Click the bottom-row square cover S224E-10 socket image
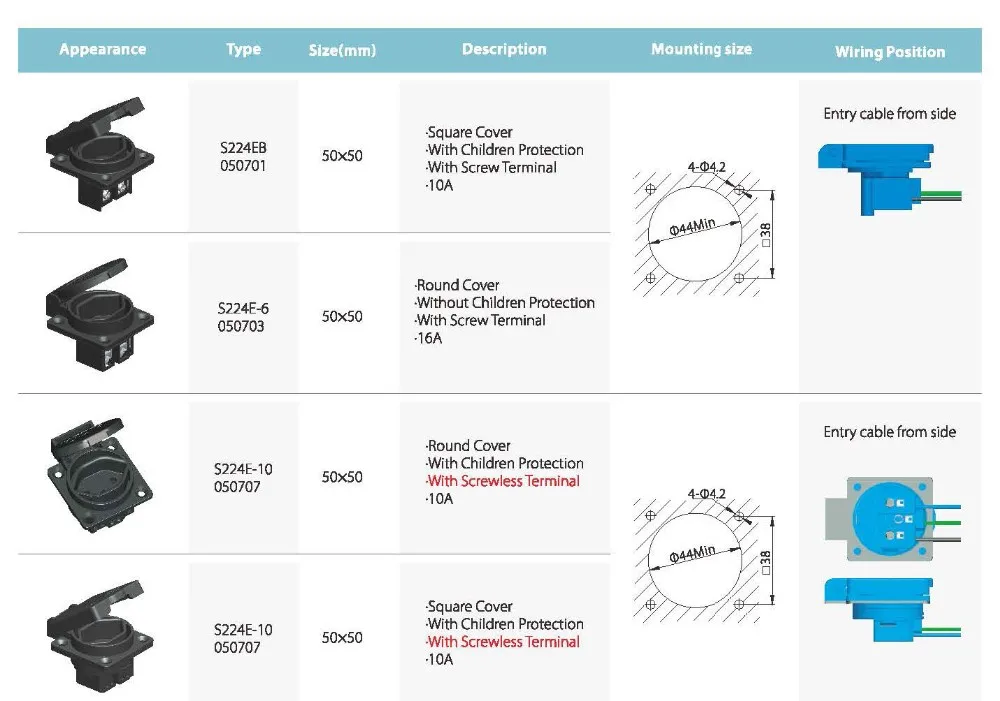Image resolution: width=1000 pixels, height=701 pixels. coord(100,636)
